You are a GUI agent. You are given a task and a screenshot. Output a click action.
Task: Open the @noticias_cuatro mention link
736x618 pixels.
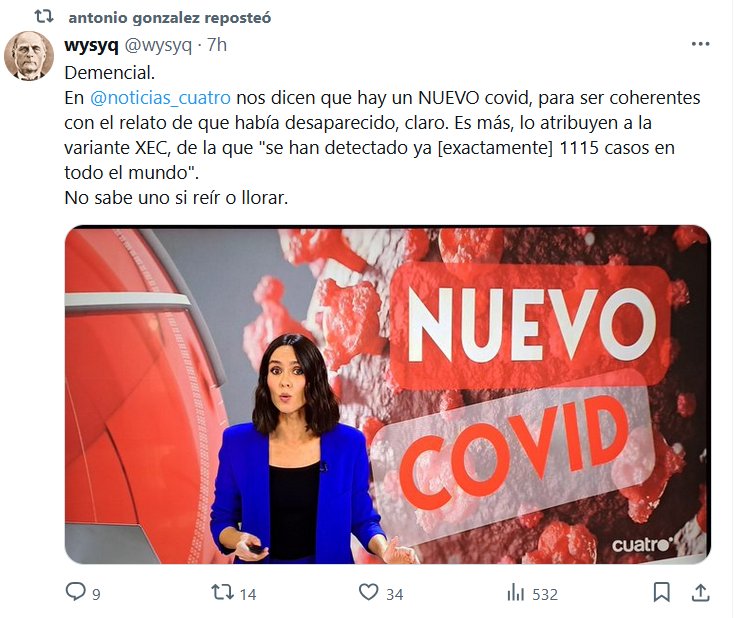[160, 98]
